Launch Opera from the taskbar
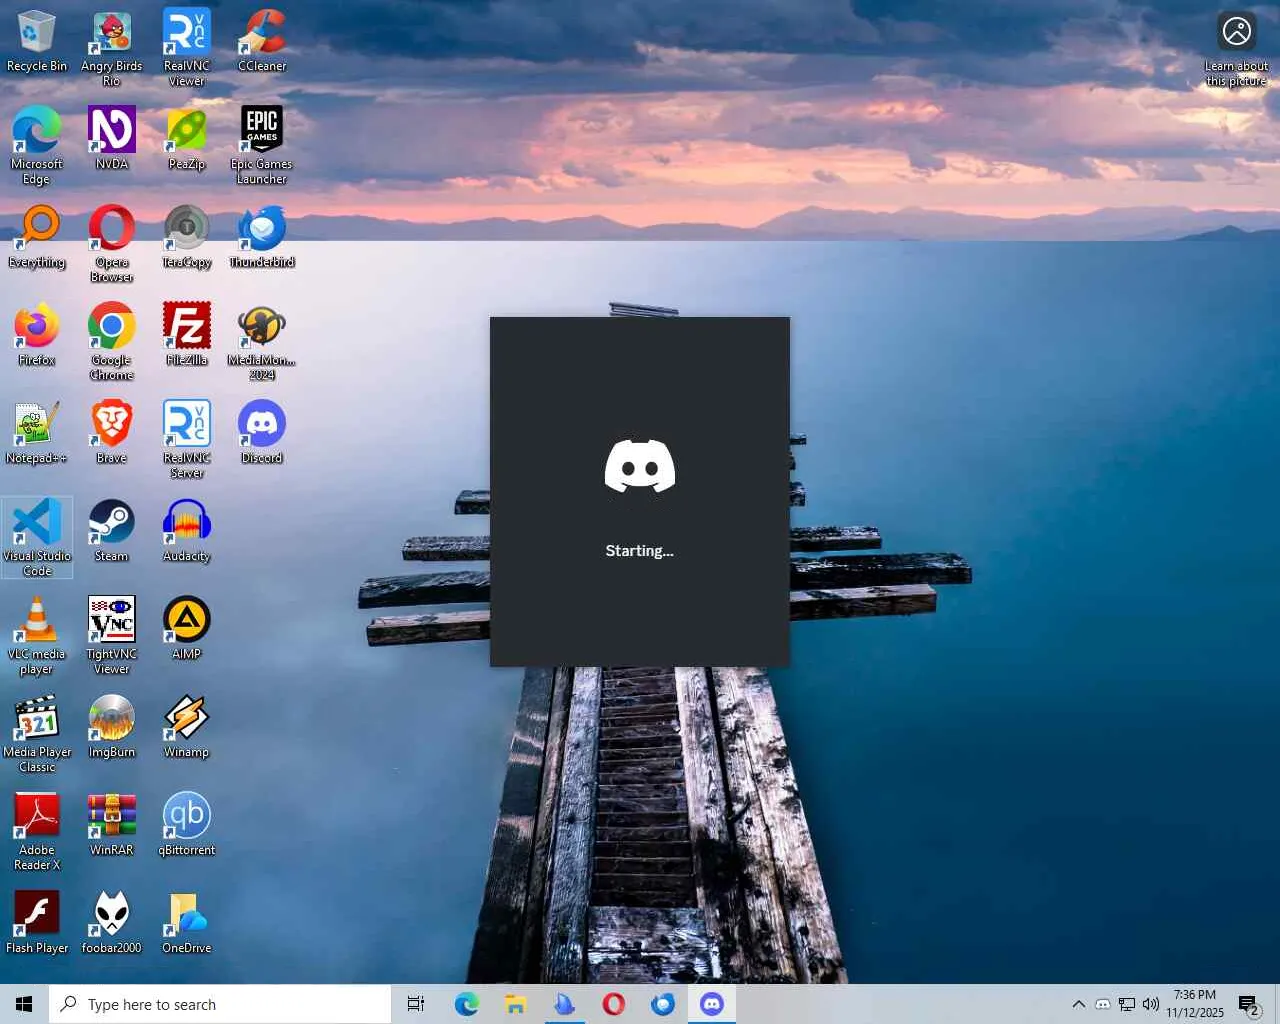 (613, 1004)
